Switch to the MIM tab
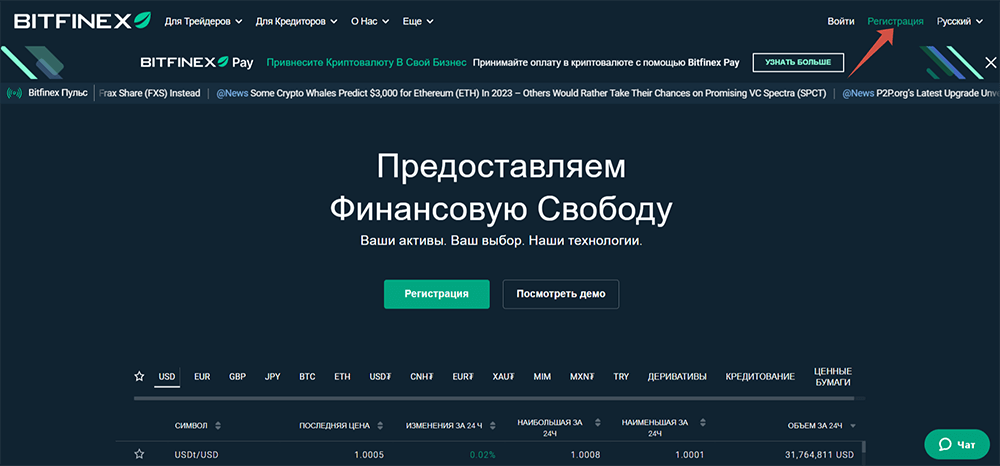The width and height of the screenshot is (1000, 466). tap(542, 377)
